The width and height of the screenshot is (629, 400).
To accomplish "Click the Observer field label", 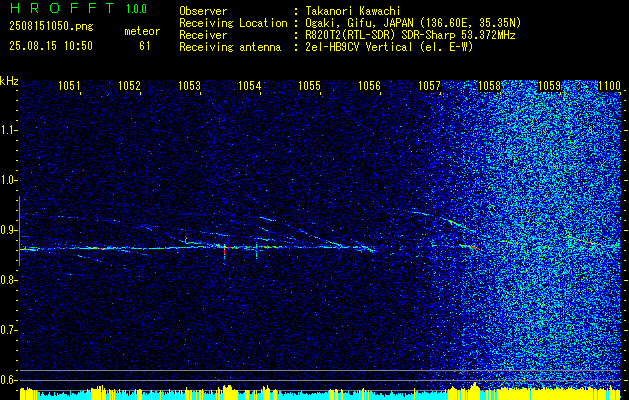I will 203,11.
